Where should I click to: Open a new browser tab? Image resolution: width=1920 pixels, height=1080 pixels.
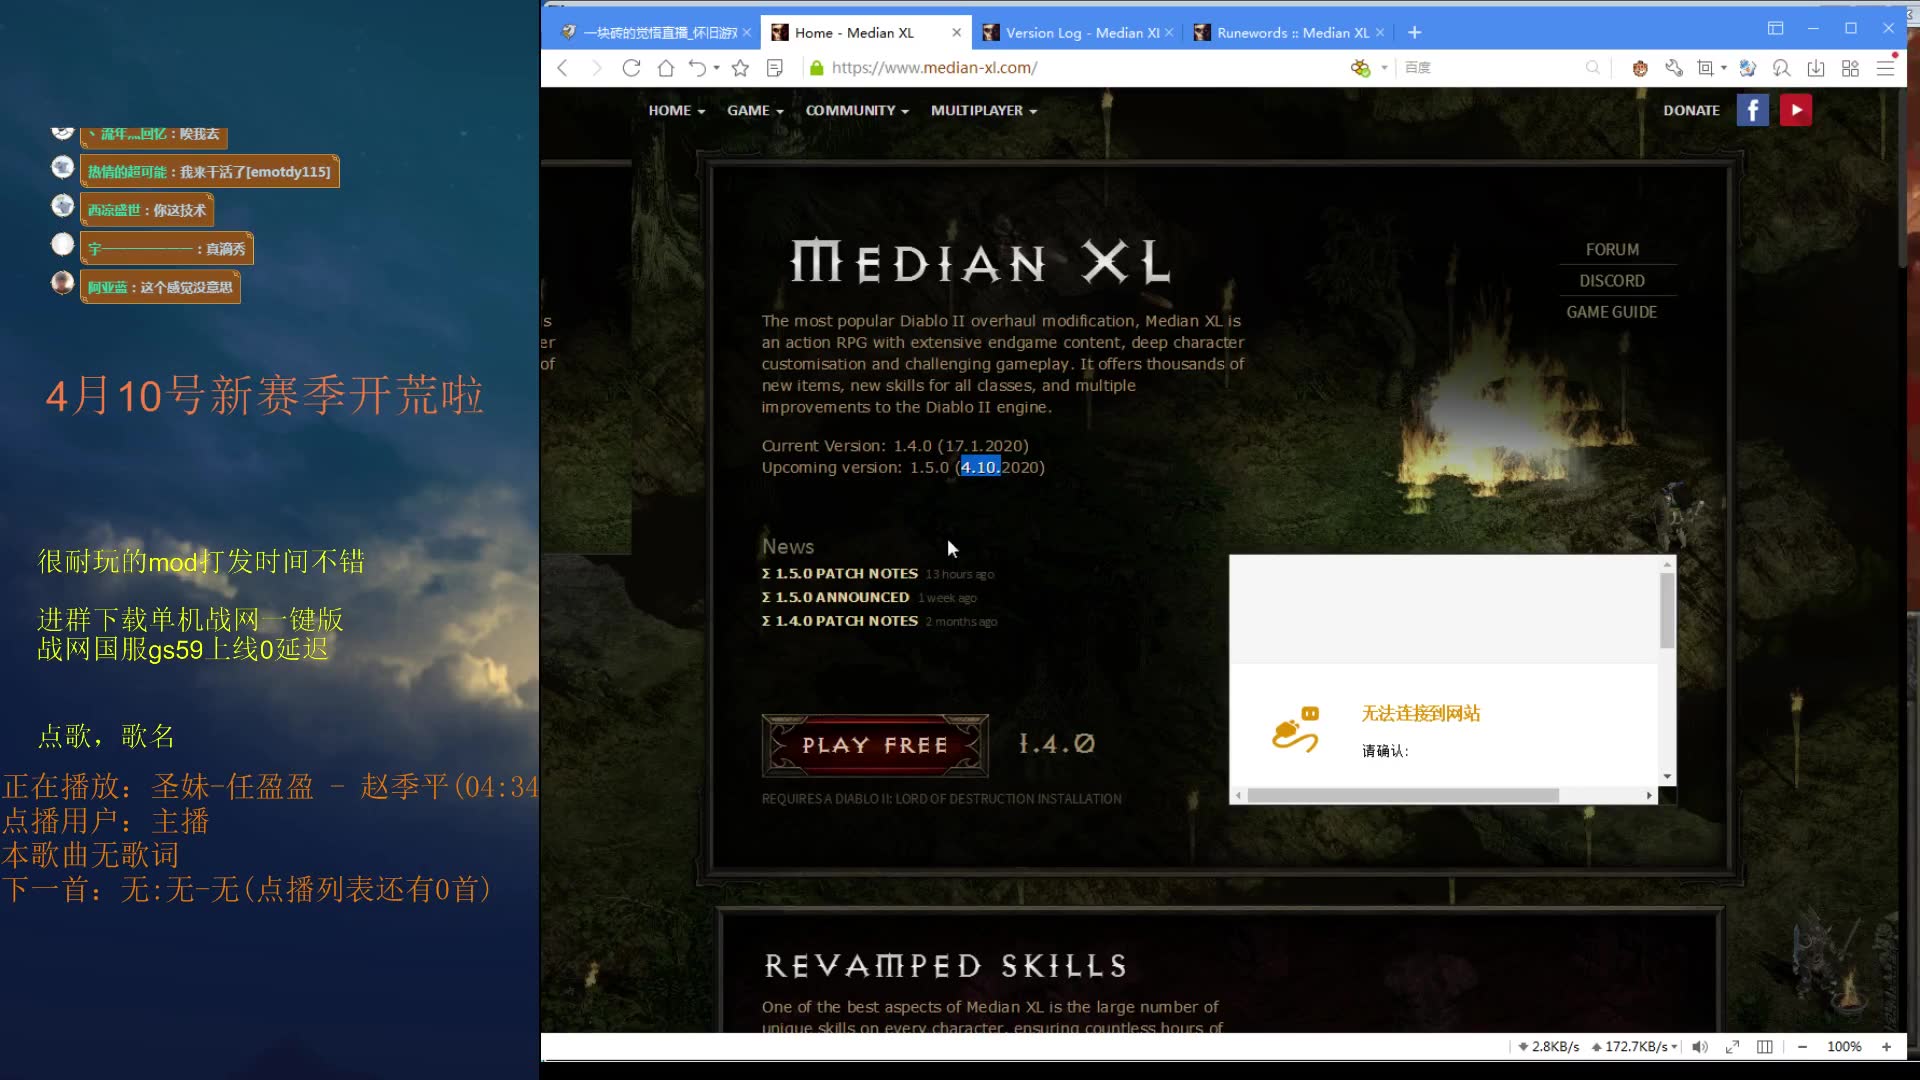(1415, 33)
